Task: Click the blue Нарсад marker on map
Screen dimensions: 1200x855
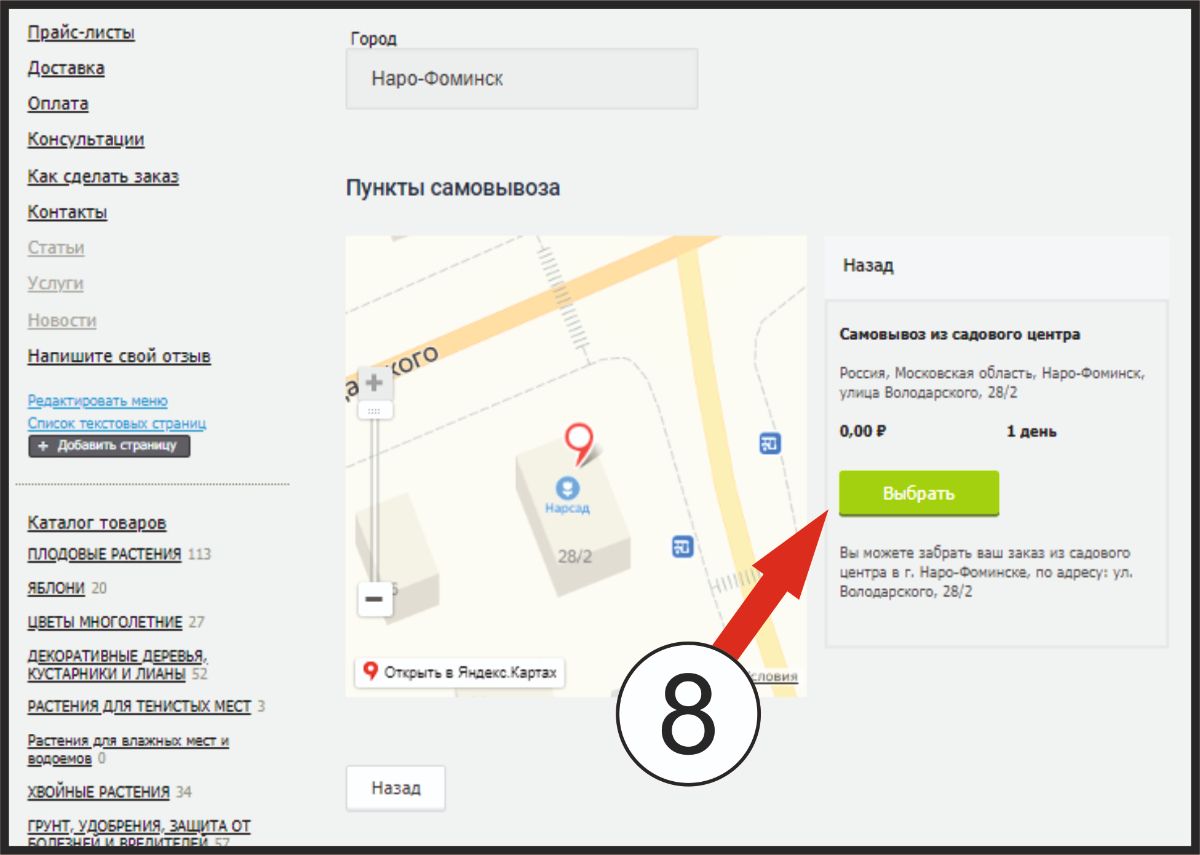Action: click(x=567, y=488)
